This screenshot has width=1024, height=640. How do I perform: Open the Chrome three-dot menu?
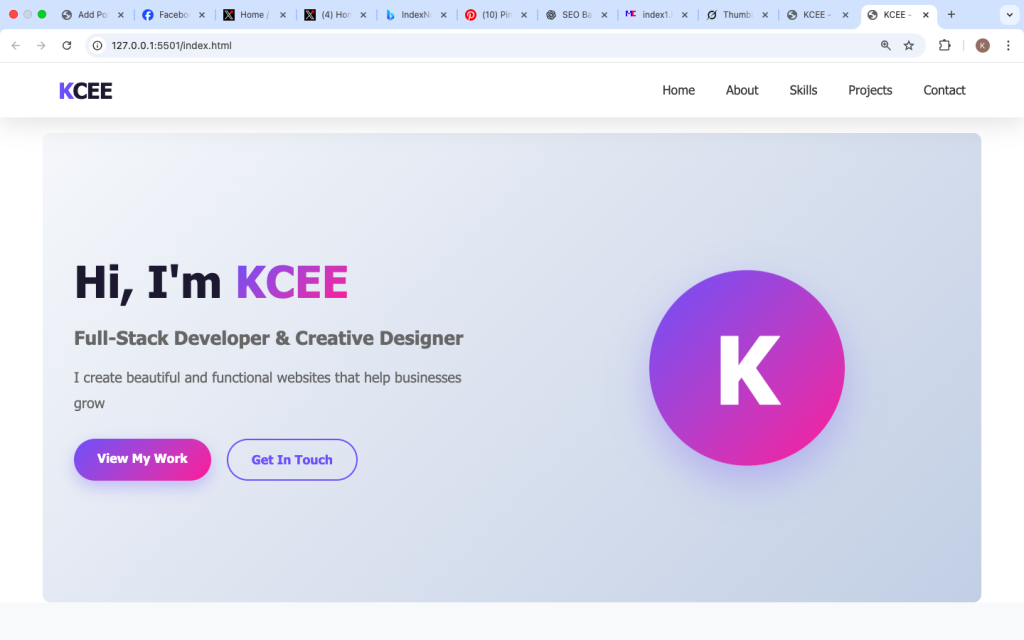[1007, 45]
